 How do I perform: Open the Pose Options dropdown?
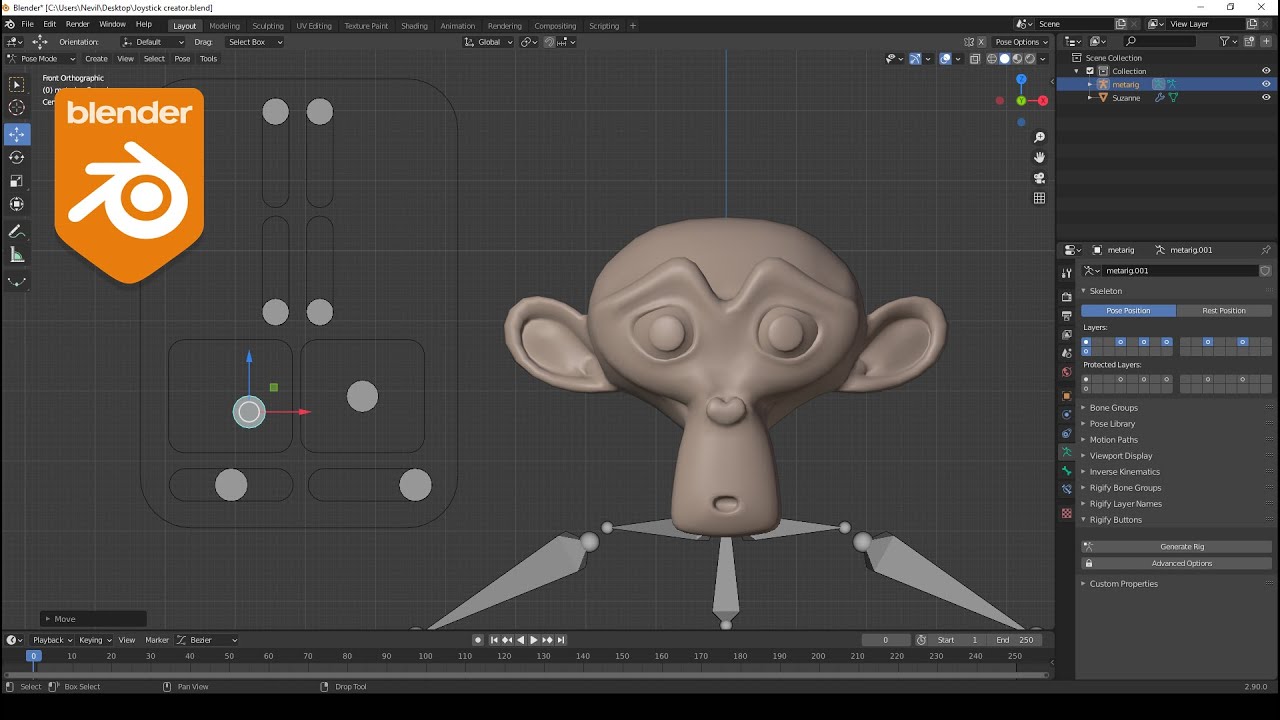tap(1021, 42)
